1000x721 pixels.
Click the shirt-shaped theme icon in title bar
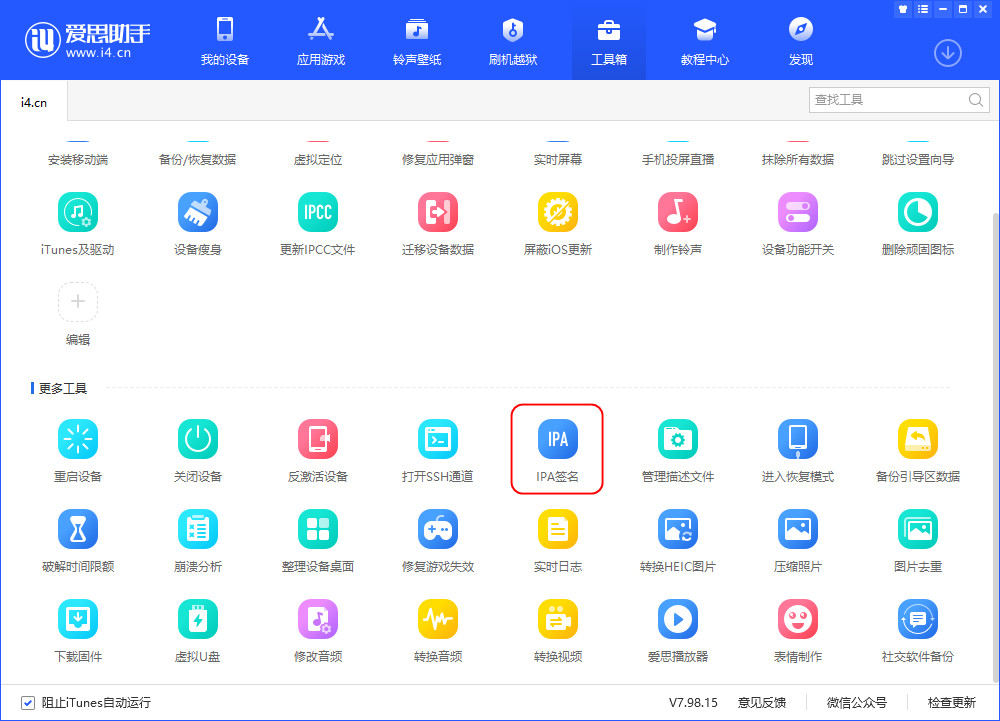click(901, 9)
